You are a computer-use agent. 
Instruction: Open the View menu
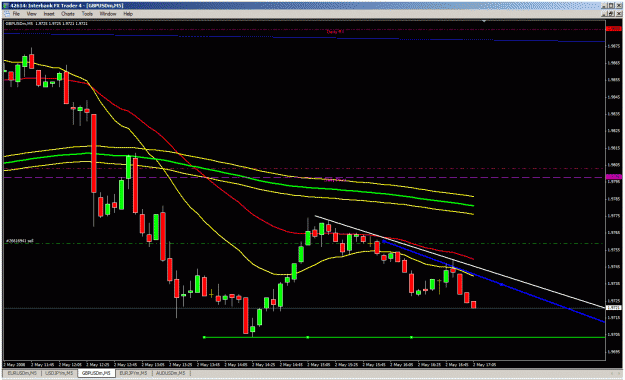(31, 14)
